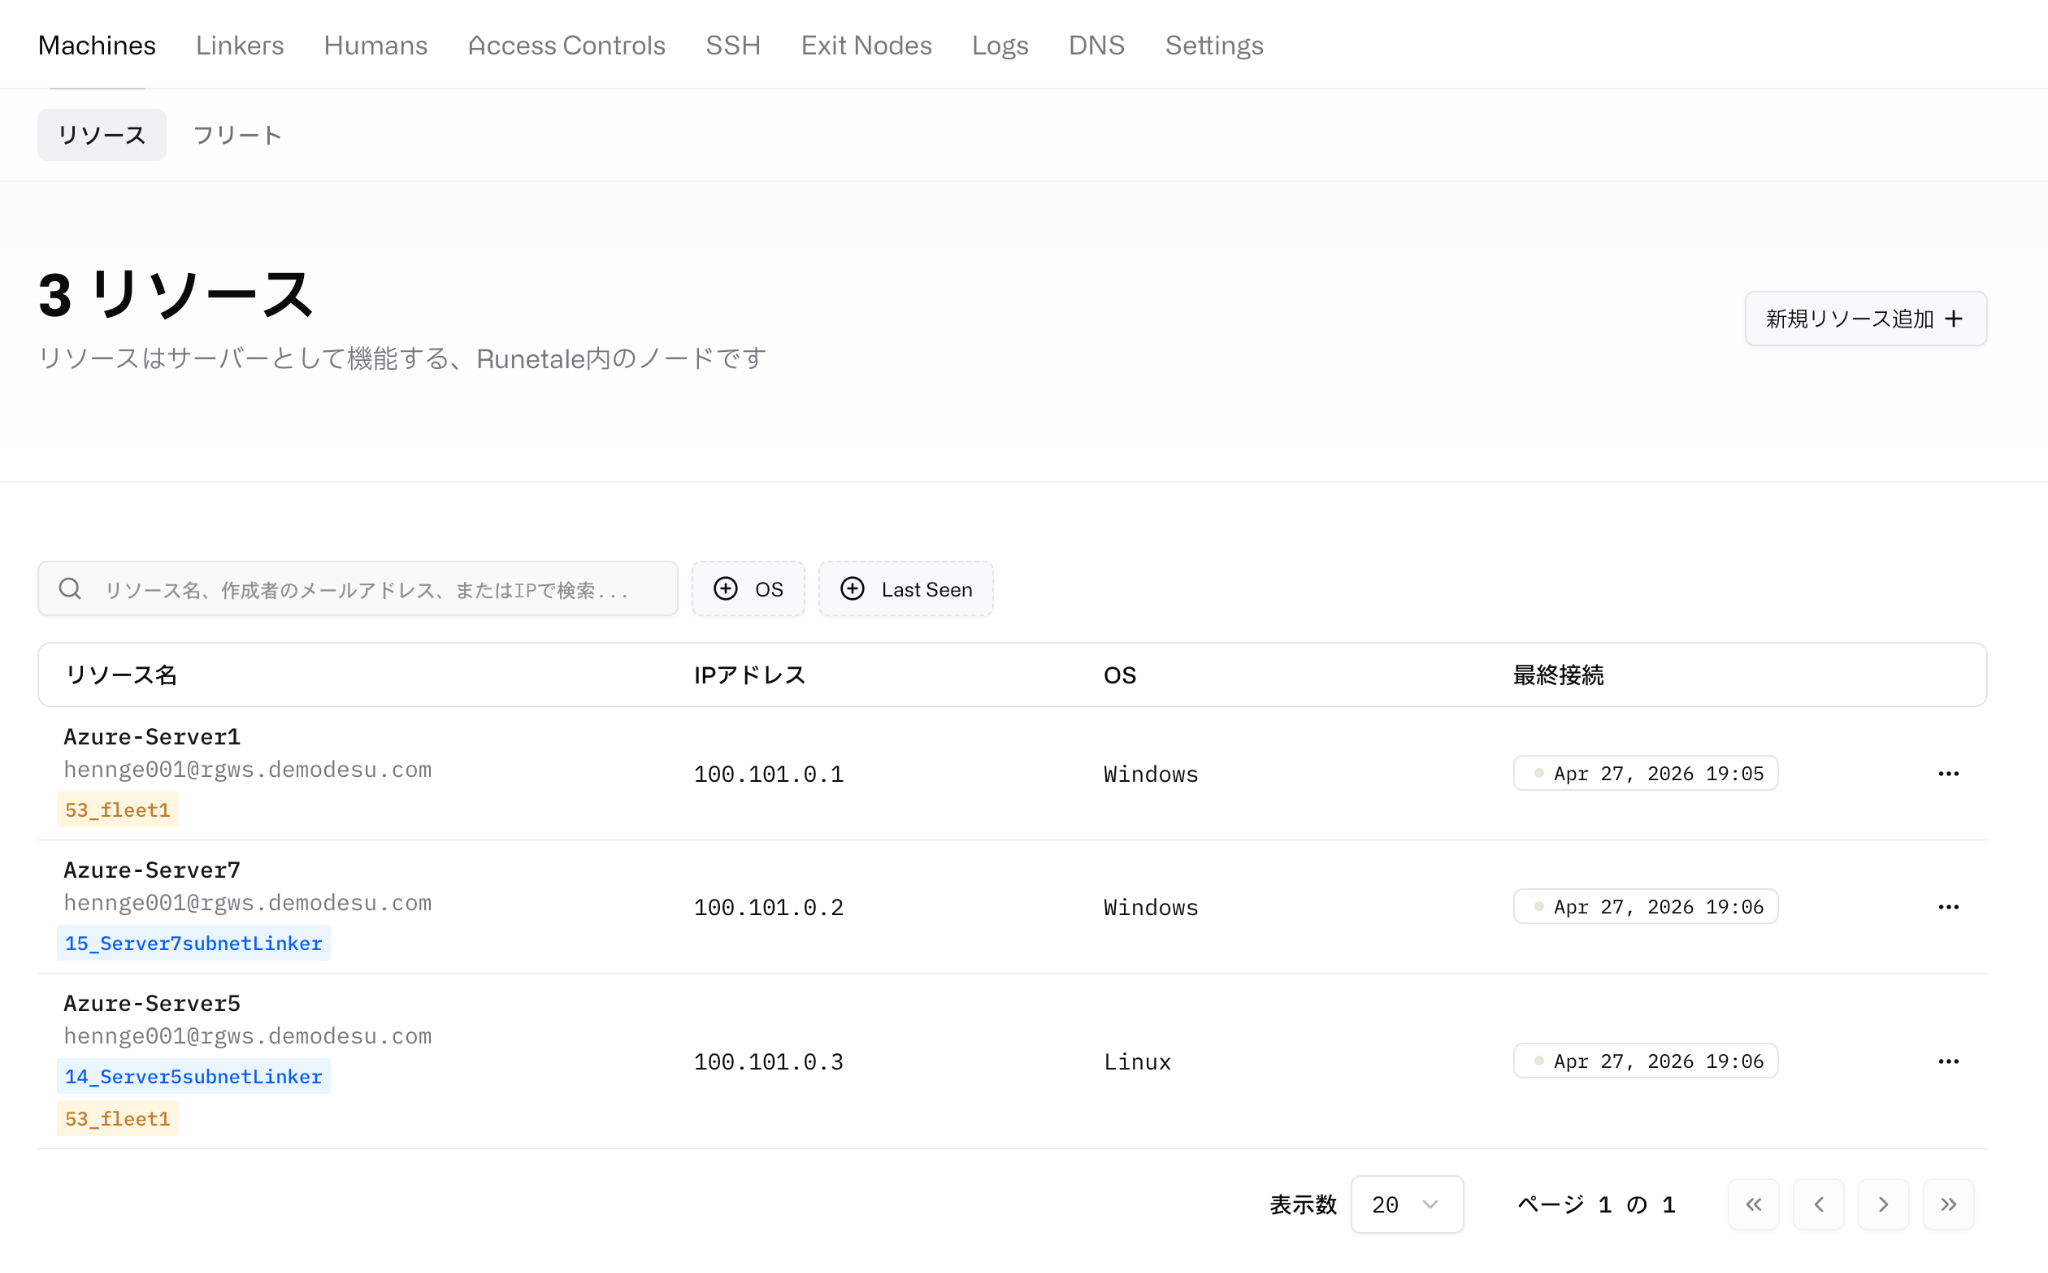The height and width of the screenshot is (1273, 2048).
Task: Click the email under Azure-Server5
Action: 248,1036
